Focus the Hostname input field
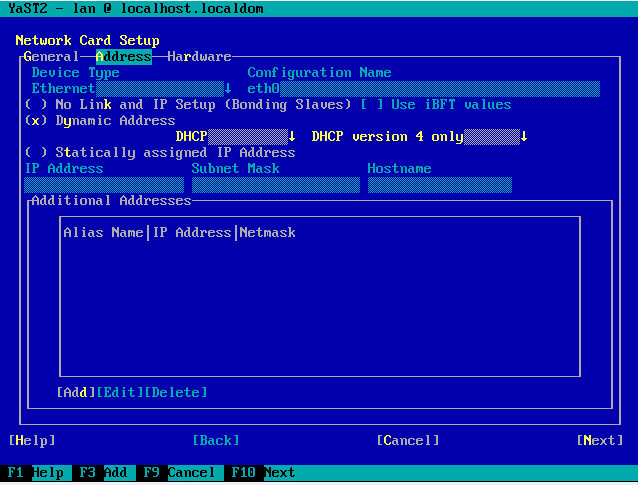The image size is (638, 485). (440, 185)
